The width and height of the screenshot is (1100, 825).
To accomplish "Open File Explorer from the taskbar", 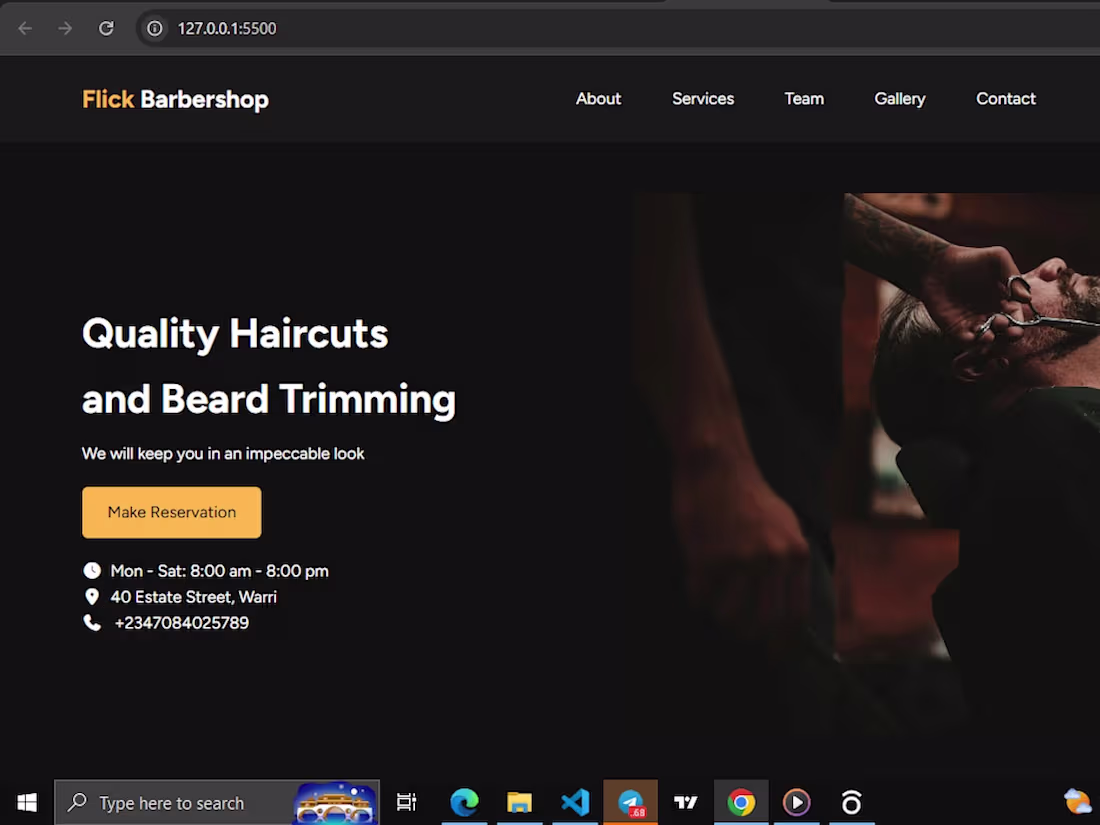I will point(520,802).
